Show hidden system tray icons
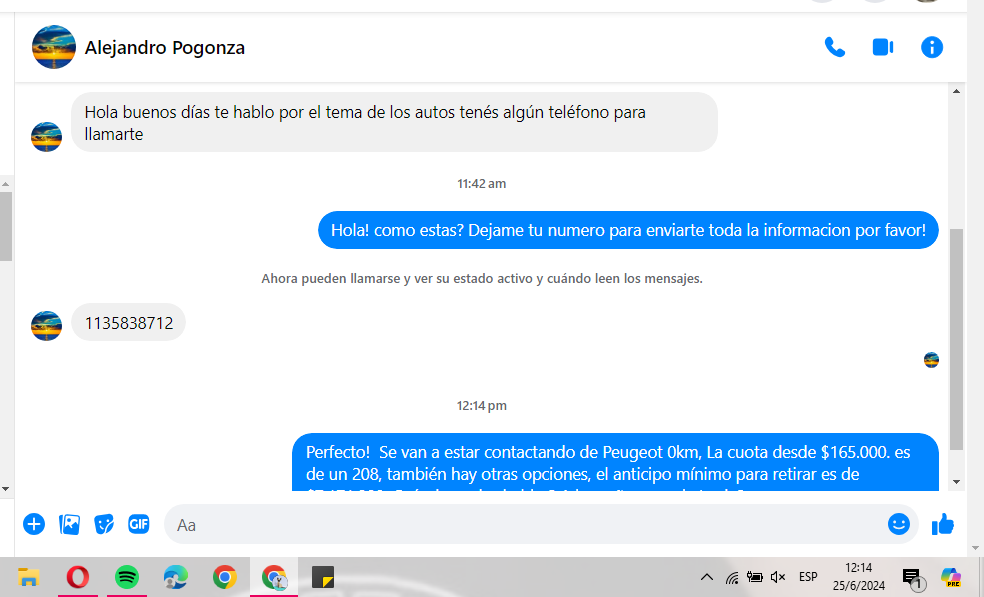 click(x=706, y=577)
